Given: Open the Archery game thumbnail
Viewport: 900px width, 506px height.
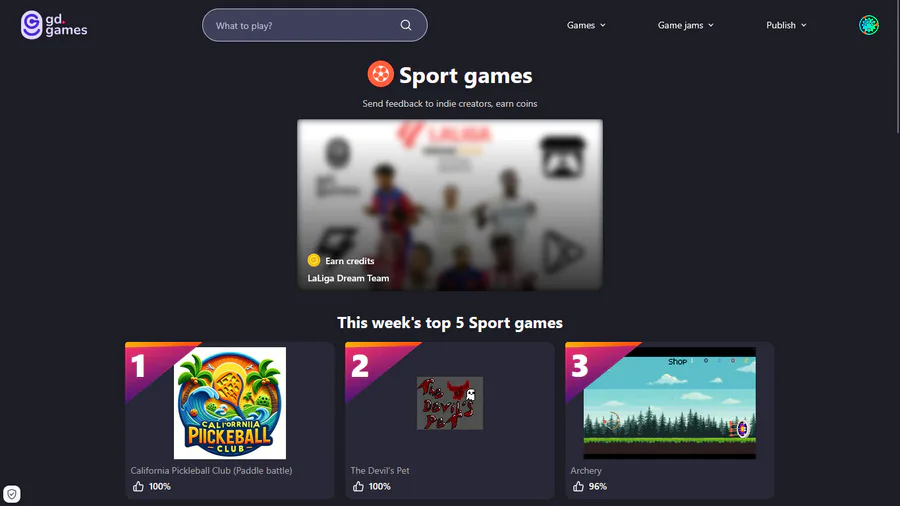Looking at the screenshot, I should [669, 403].
